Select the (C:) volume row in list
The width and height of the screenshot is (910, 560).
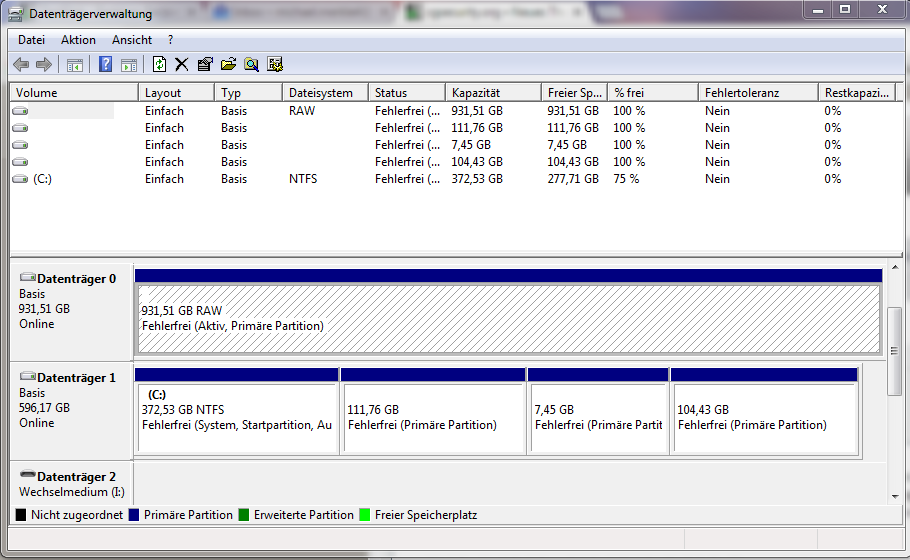pos(42,179)
